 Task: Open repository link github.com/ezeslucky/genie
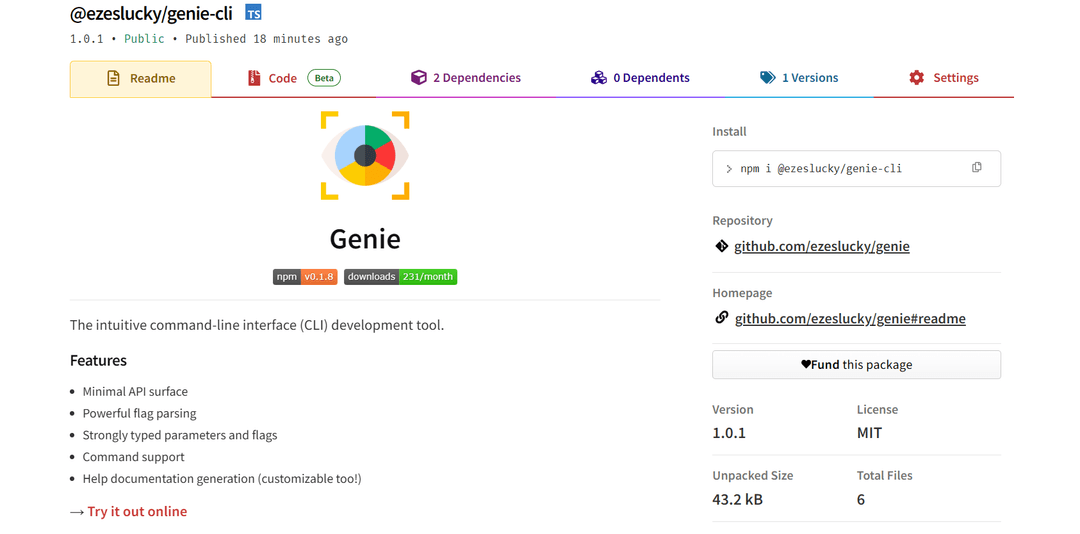click(822, 247)
